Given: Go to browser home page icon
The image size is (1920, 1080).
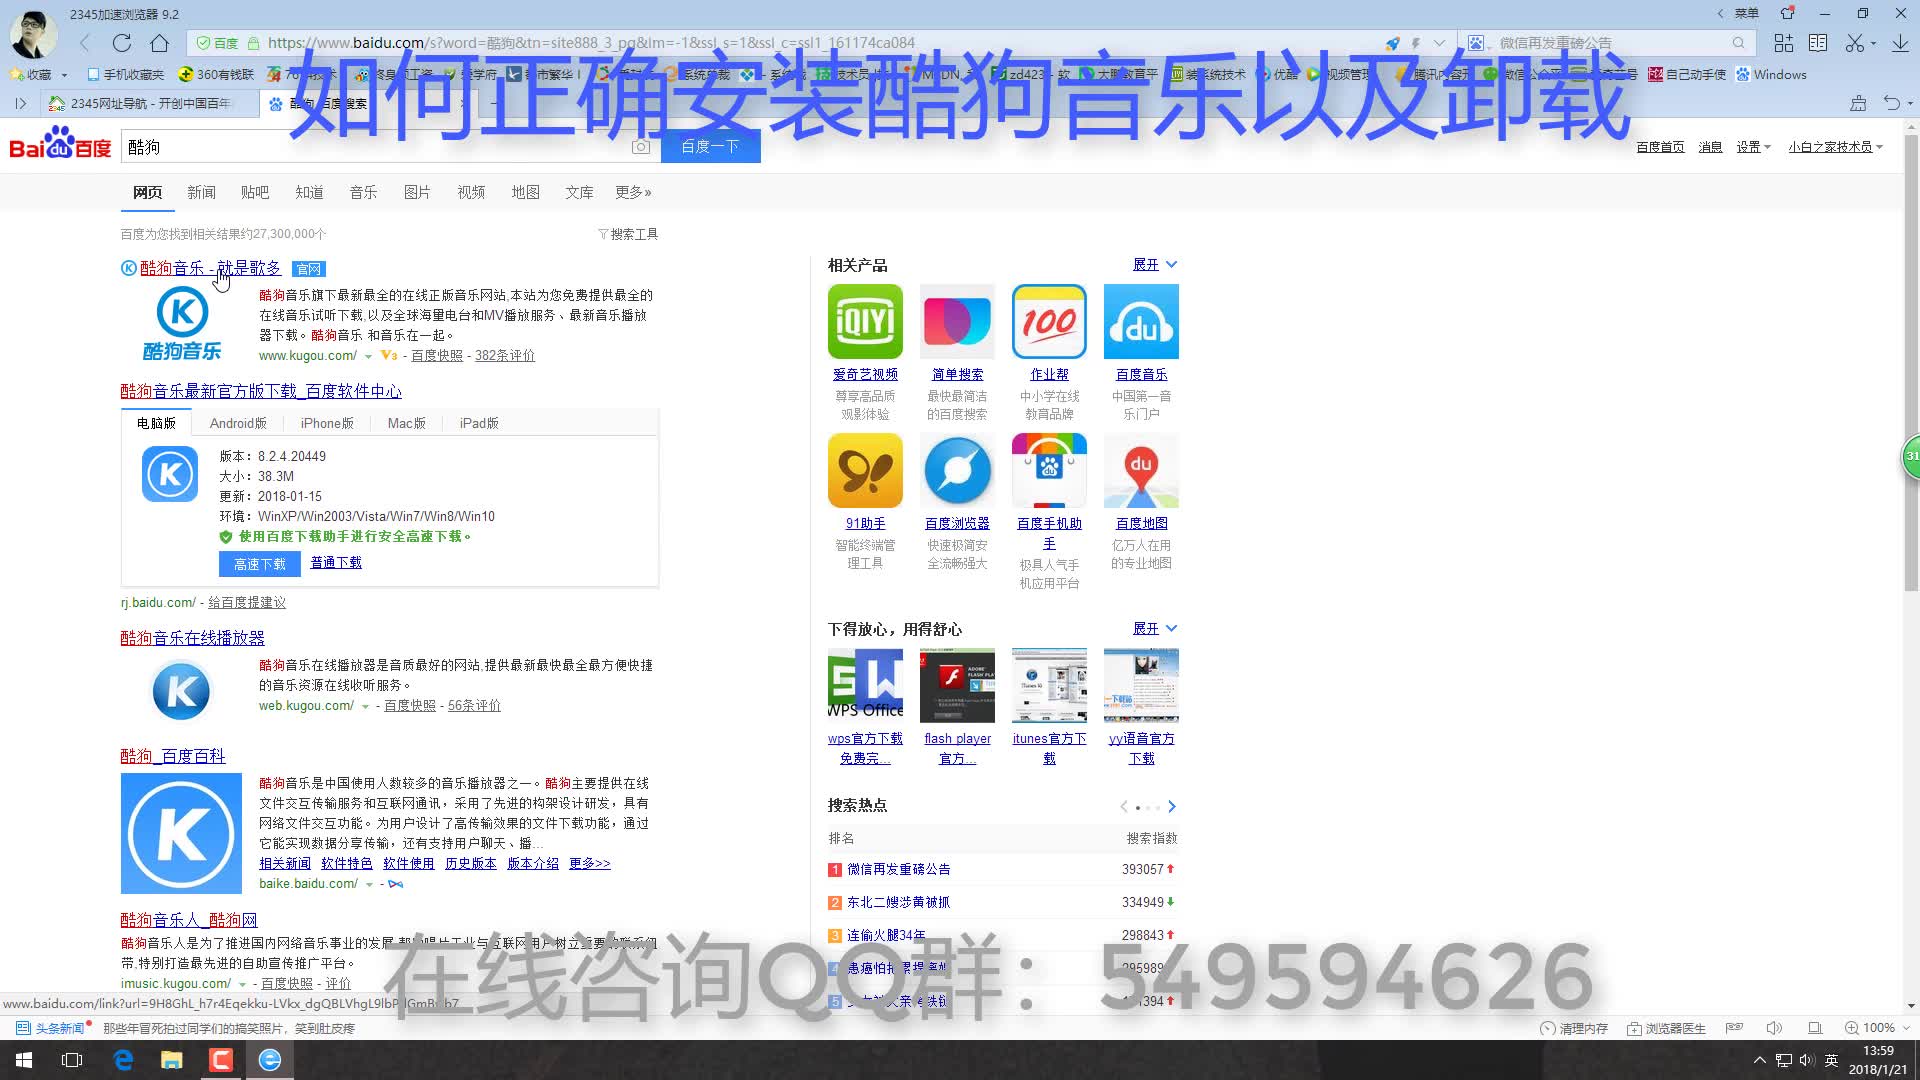Looking at the screenshot, I should coord(159,43).
